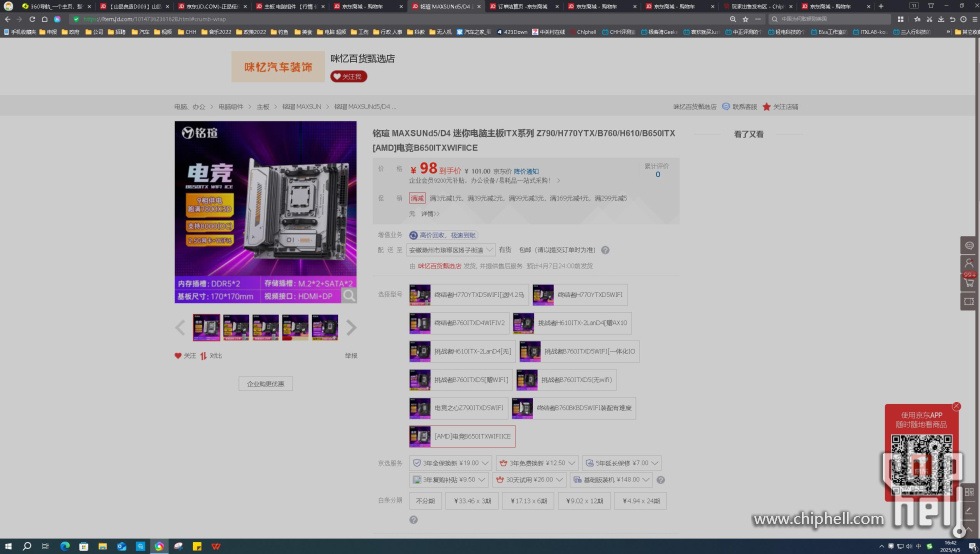The image size is (980, 554).
Task: Choose ¥33.46 x 3期 installment
Action: (x=472, y=501)
